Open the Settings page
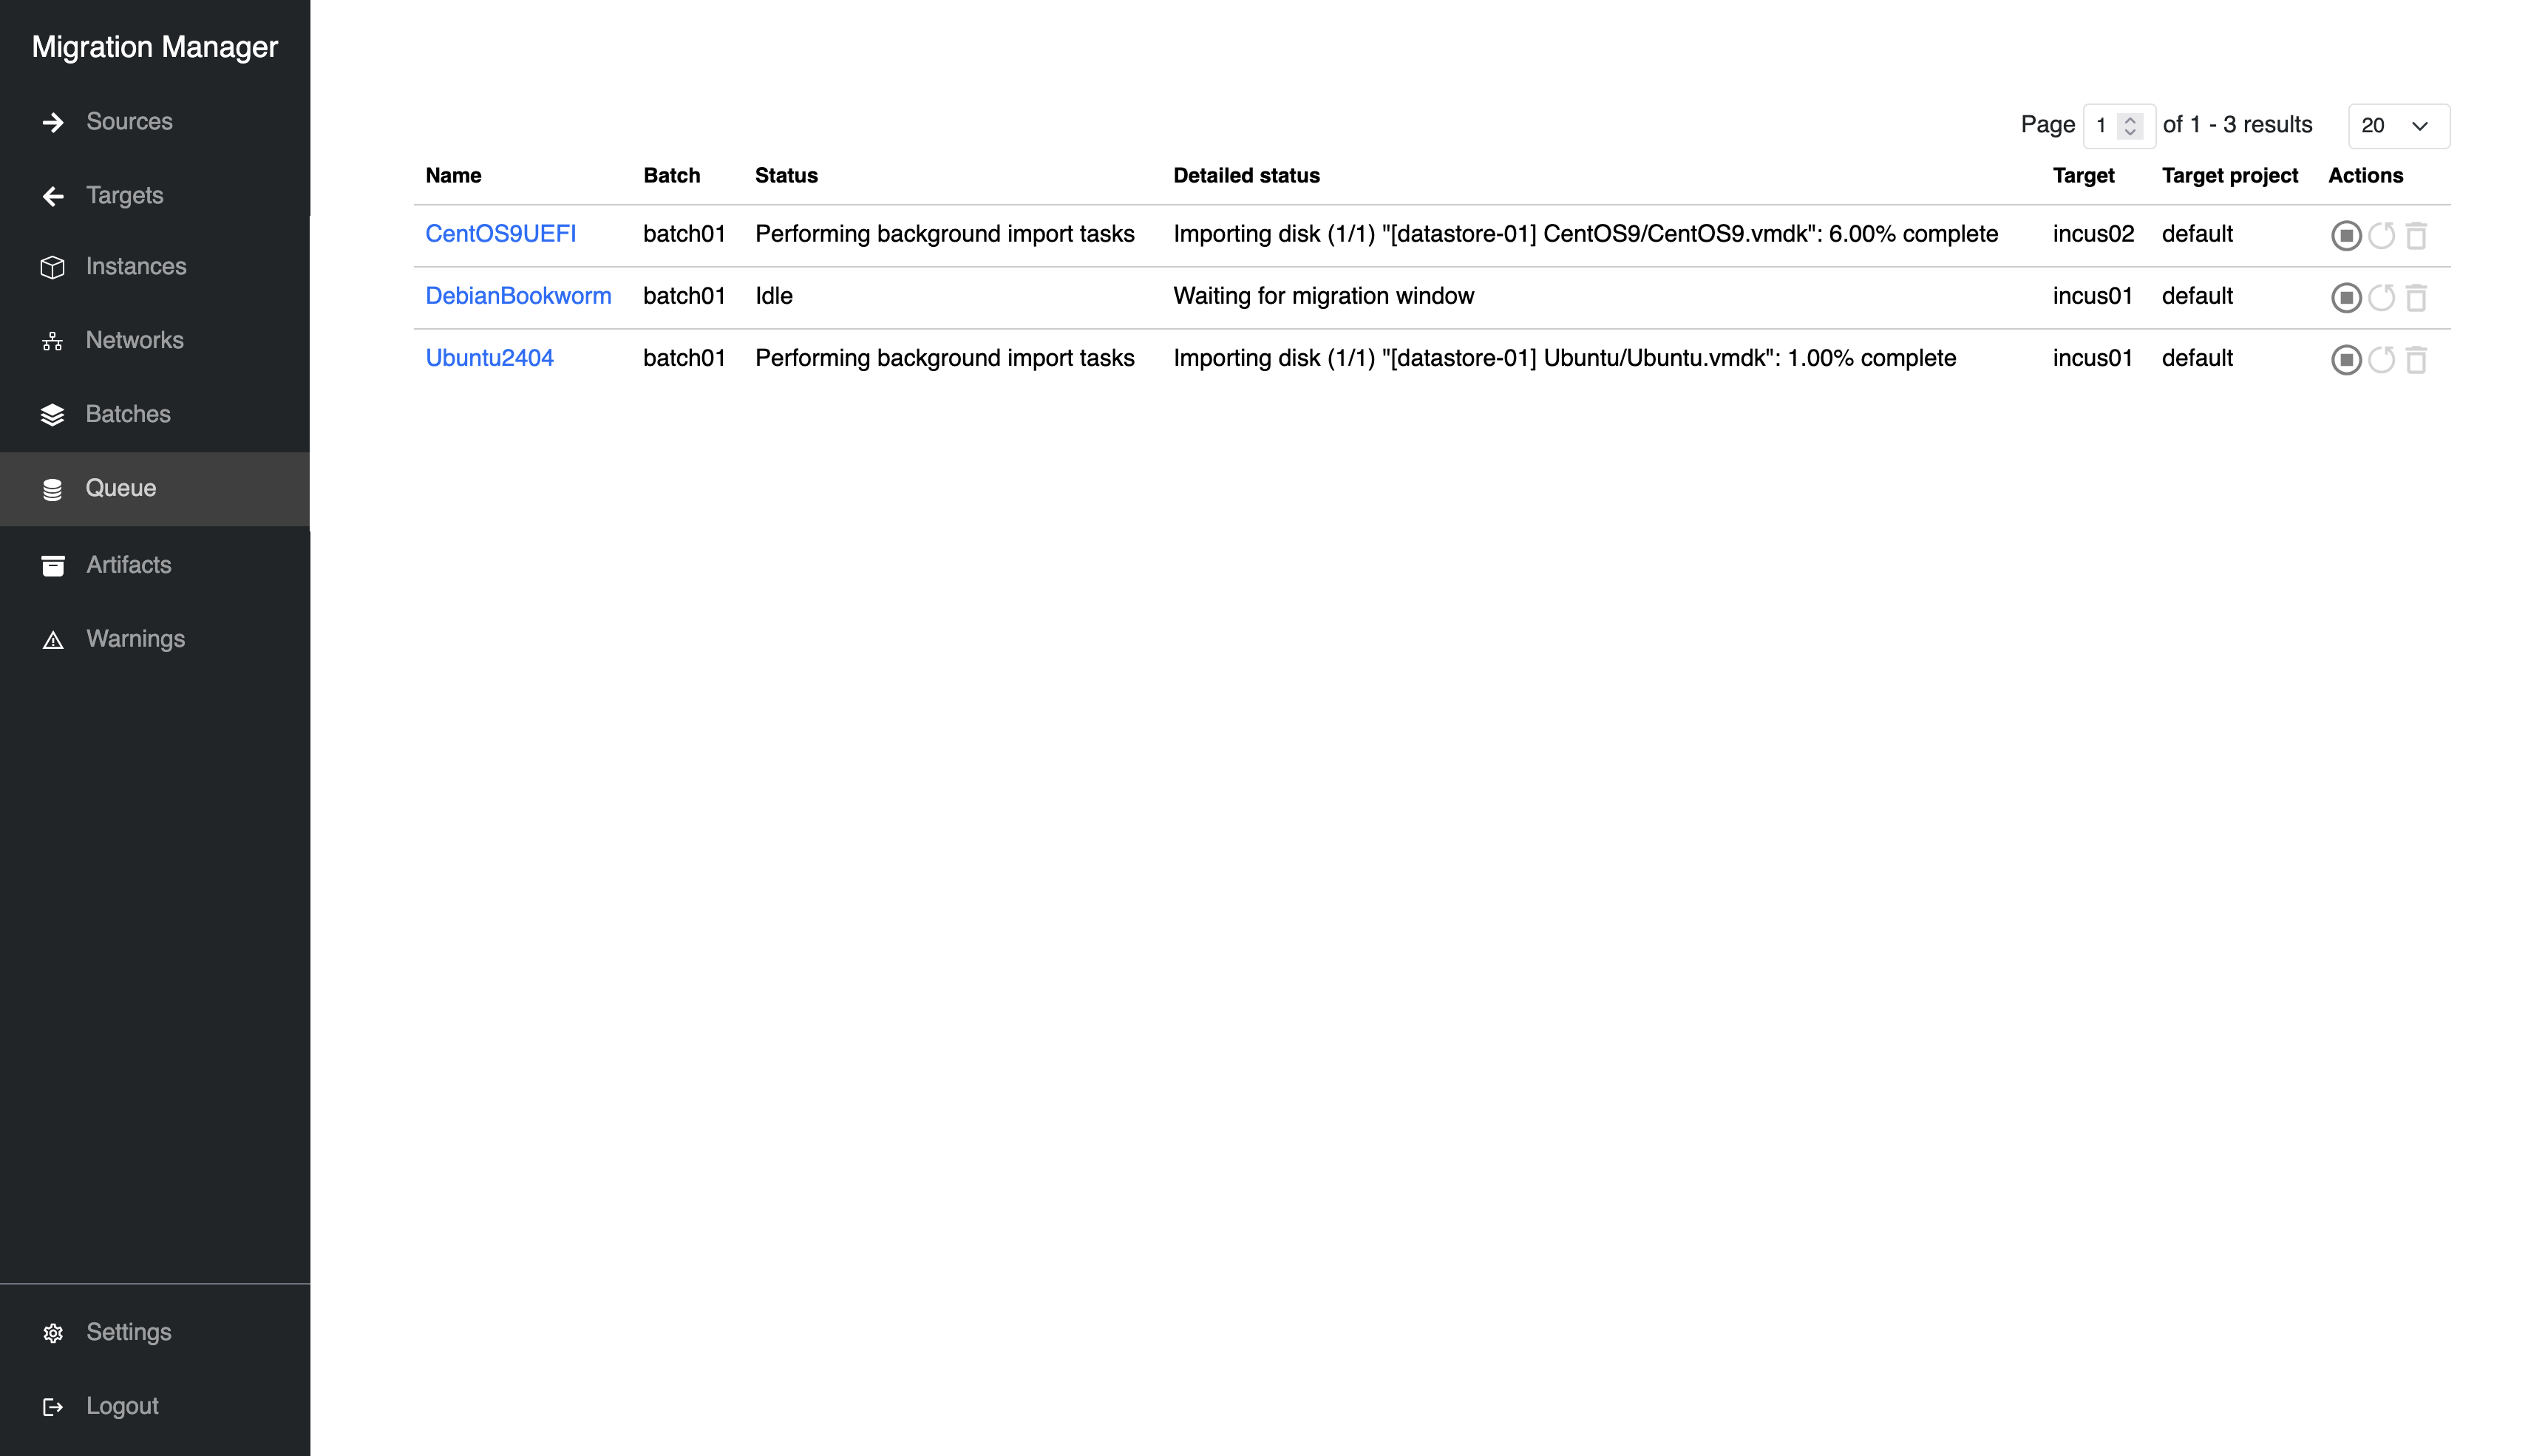Viewport: 2528px width, 1456px height. 128,1332
